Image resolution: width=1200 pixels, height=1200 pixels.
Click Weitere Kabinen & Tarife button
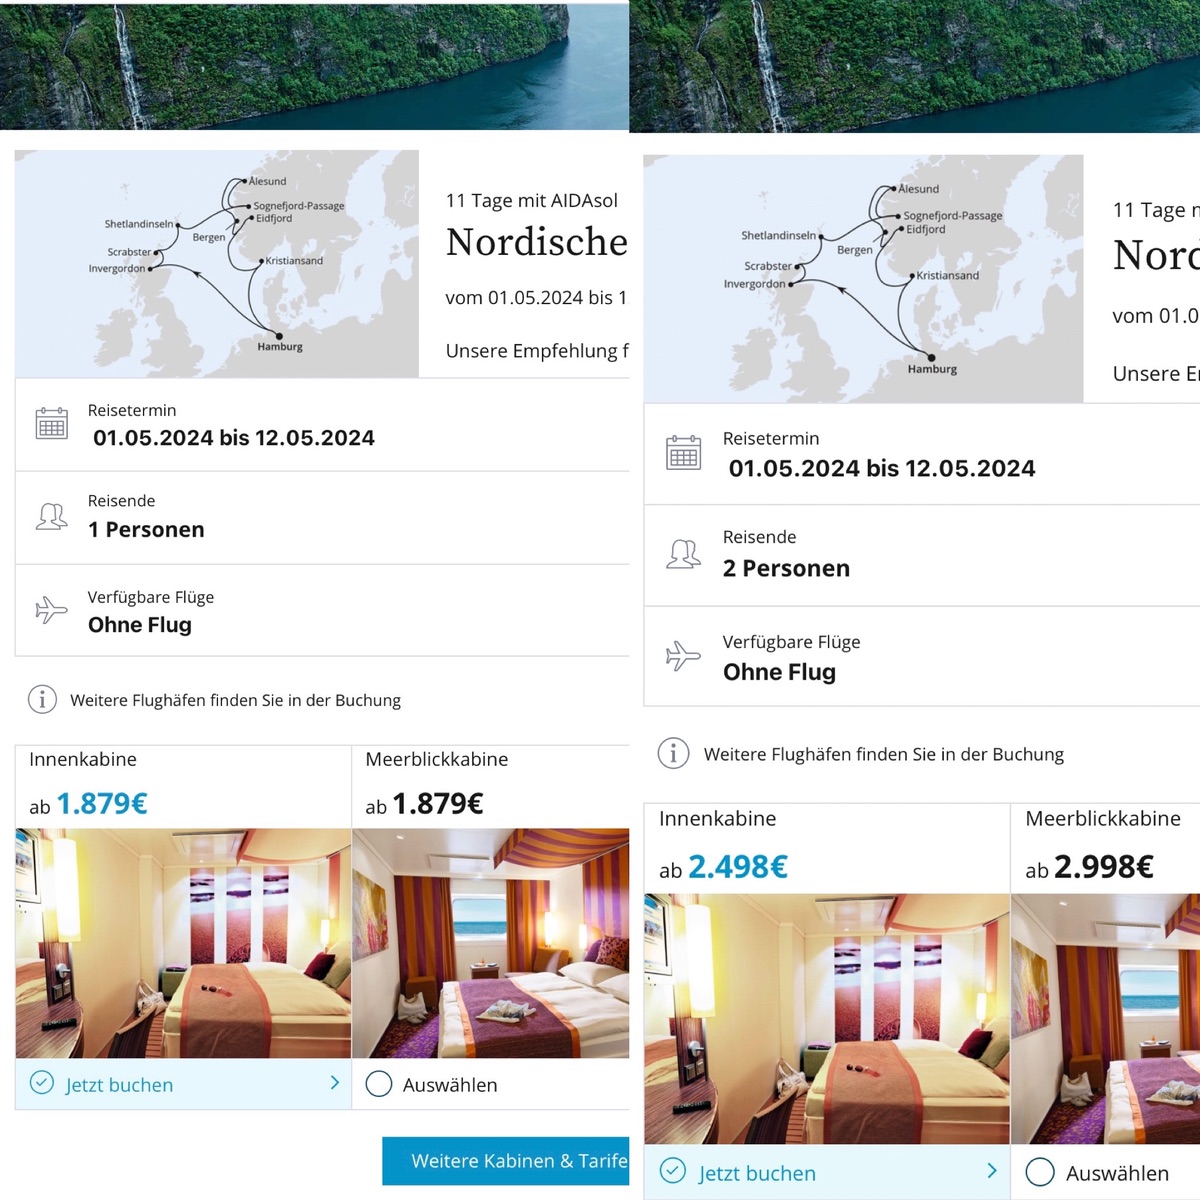coord(506,1161)
